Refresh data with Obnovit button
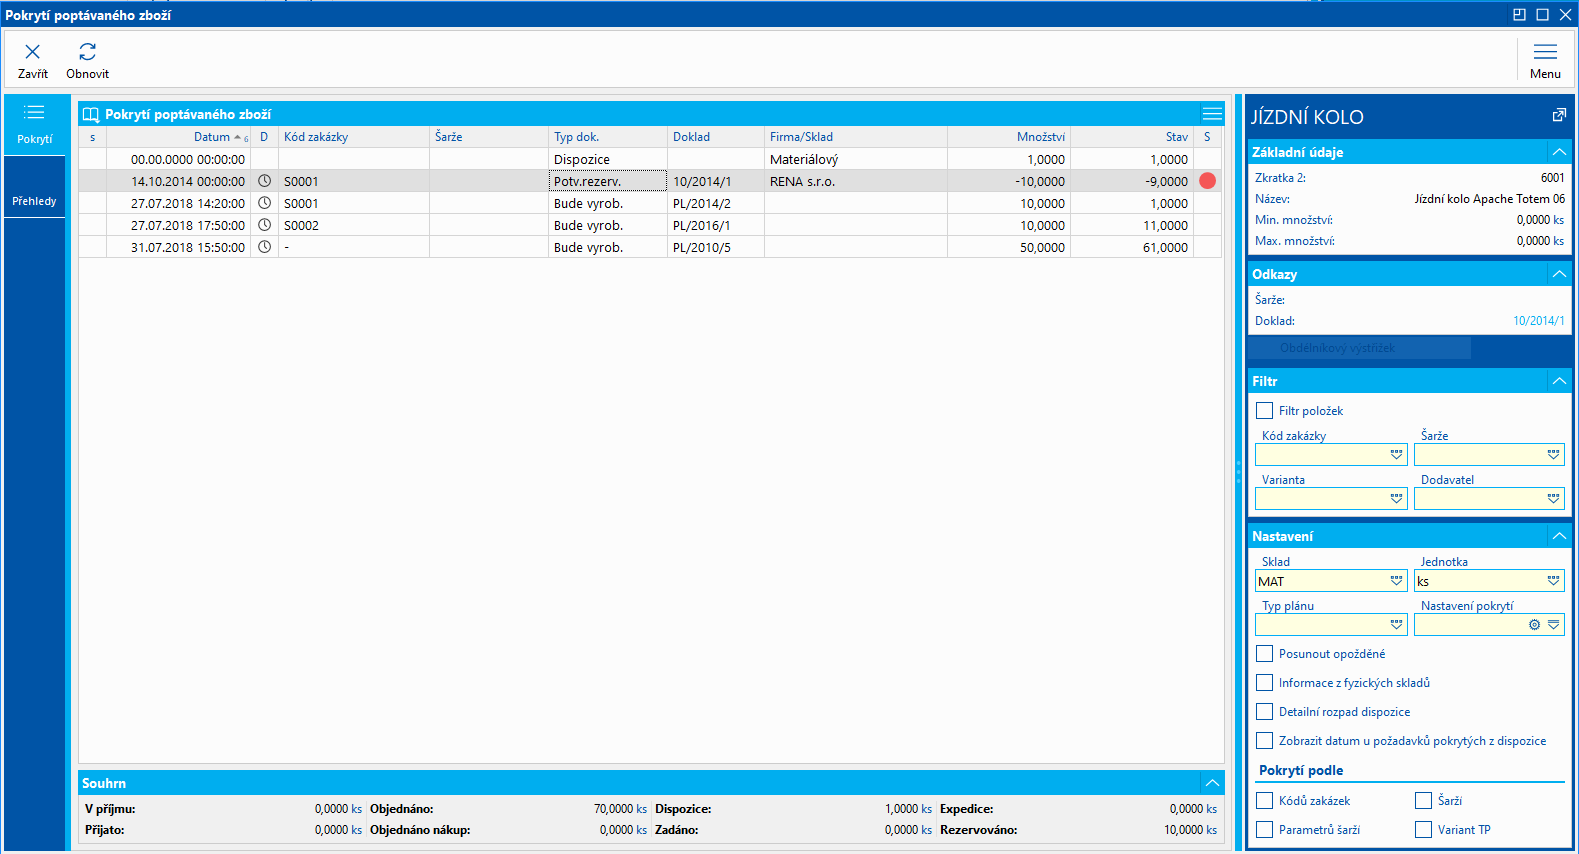 pos(88,60)
